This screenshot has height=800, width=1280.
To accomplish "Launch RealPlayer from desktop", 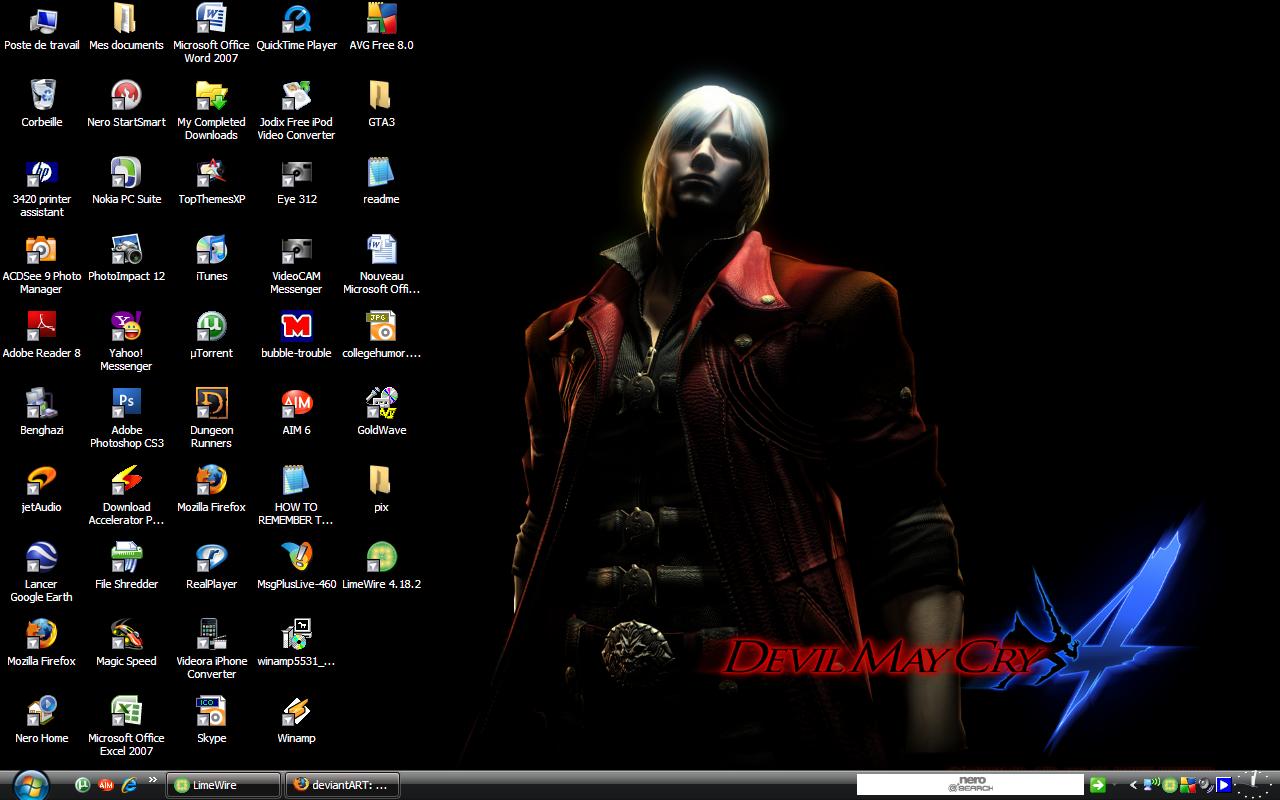I will 211,567.
